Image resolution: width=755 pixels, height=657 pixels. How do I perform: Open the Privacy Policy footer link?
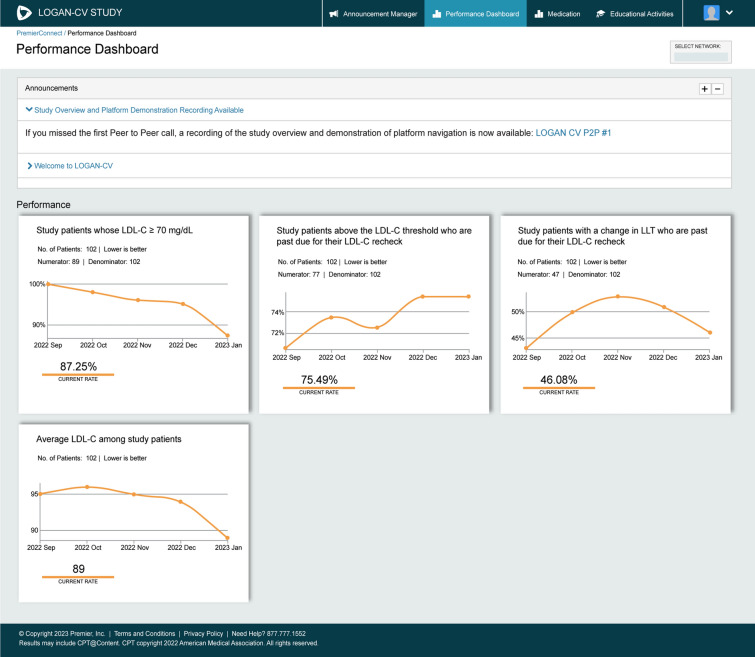click(x=203, y=634)
